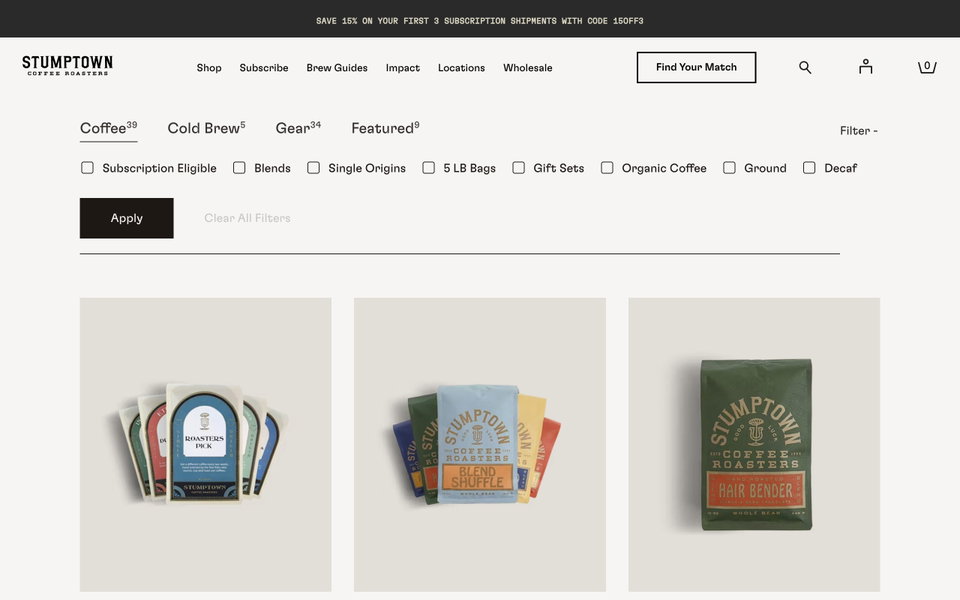960x600 pixels.
Task: Select the Coffee category tab
Action: pyautogui.click(x=108, y=129)
